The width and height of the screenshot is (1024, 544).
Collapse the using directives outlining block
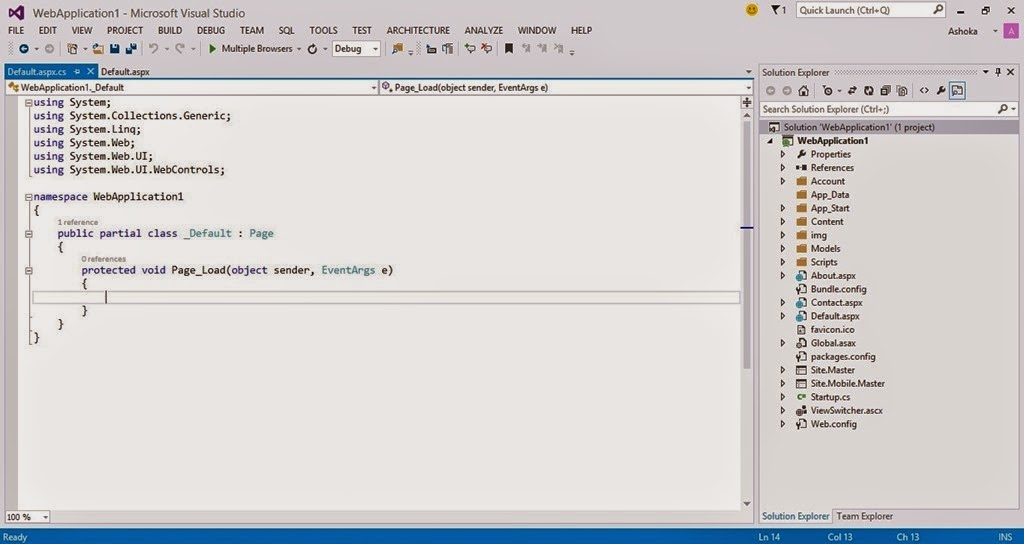pos(28,103)
